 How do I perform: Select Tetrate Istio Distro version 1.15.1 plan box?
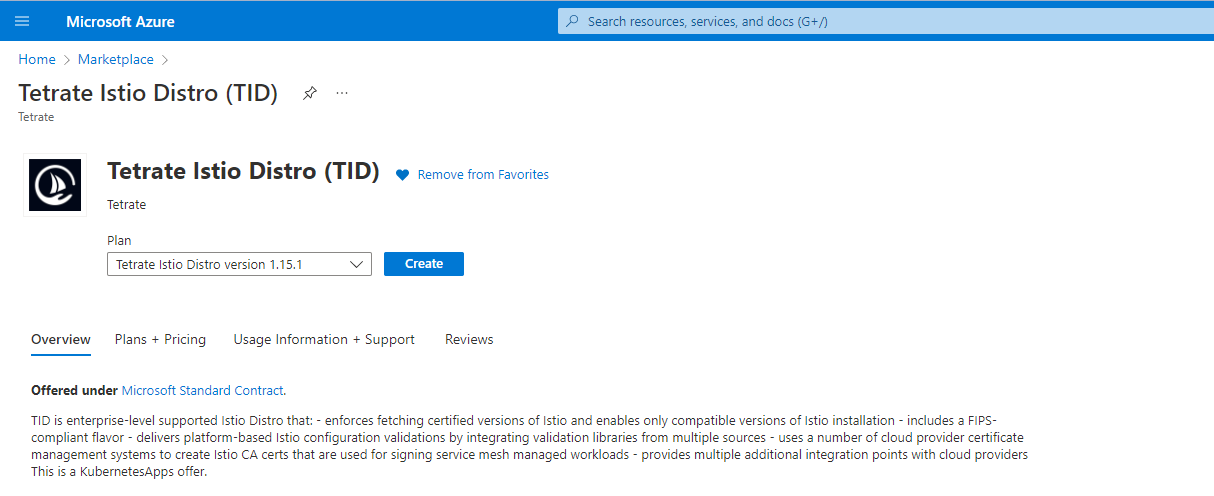tap(230, 264)
